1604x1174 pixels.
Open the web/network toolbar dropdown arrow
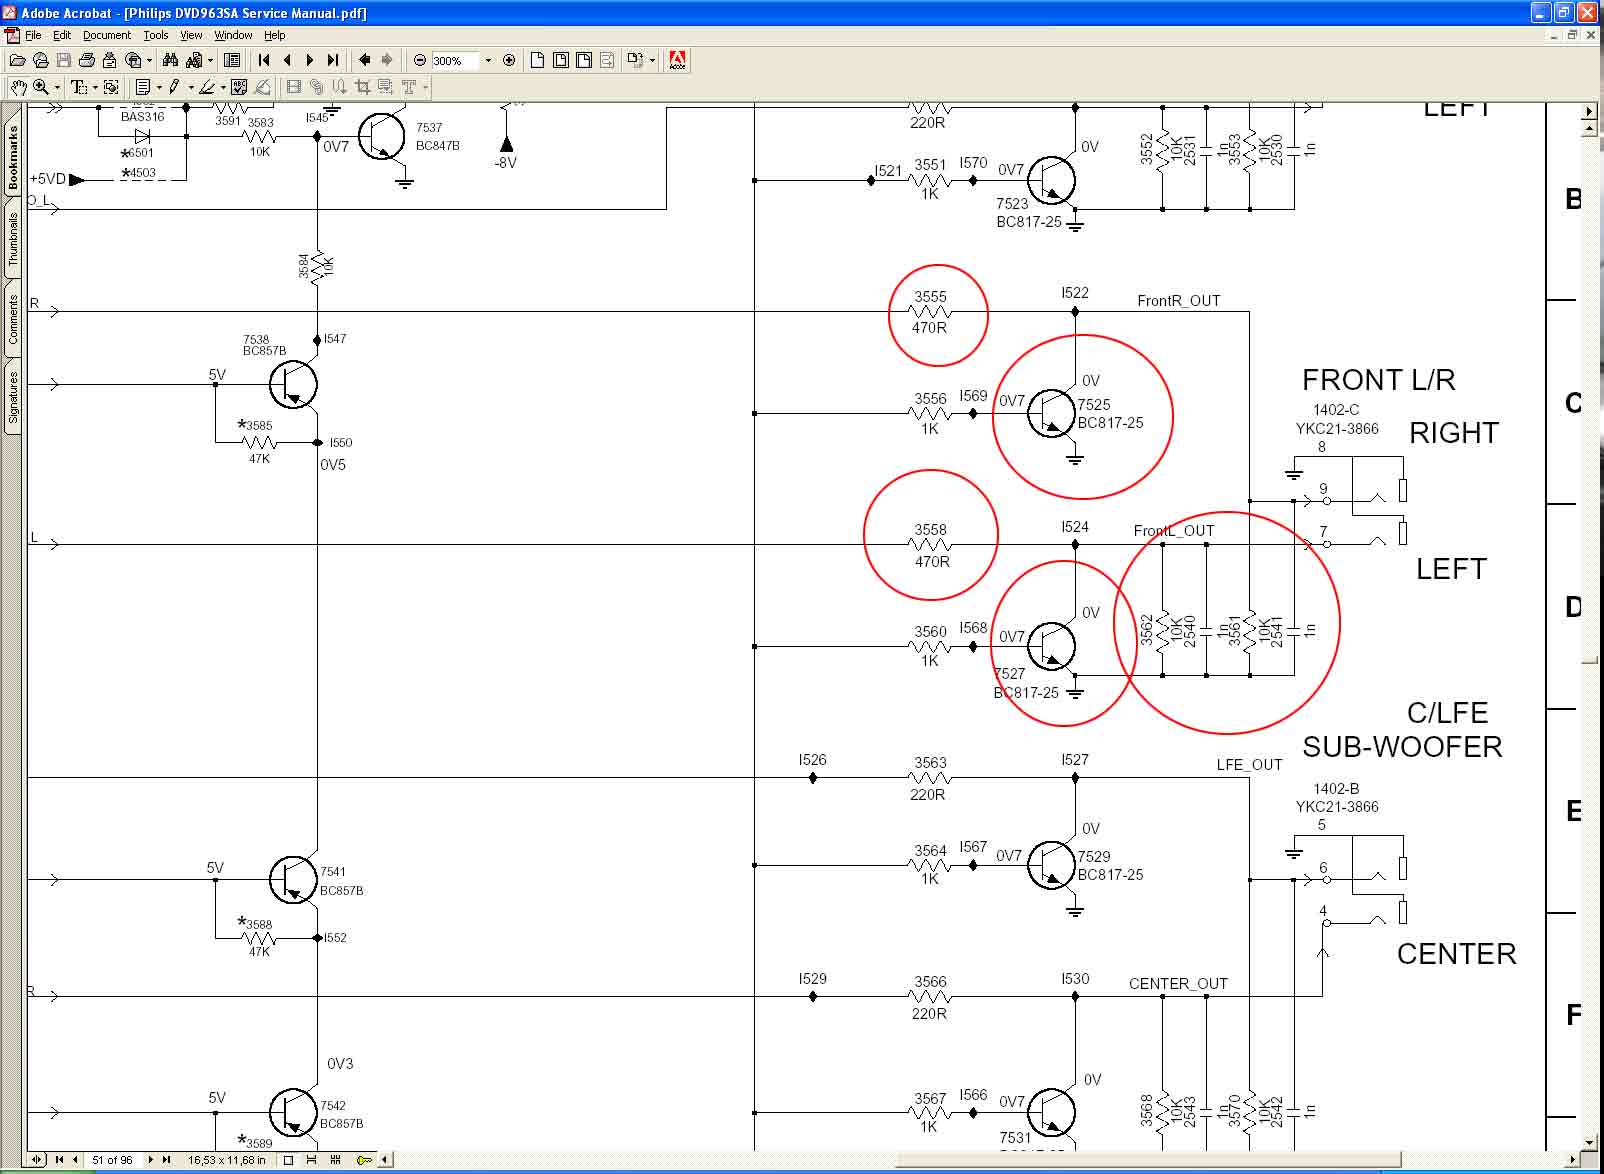[x=149, y=60]
